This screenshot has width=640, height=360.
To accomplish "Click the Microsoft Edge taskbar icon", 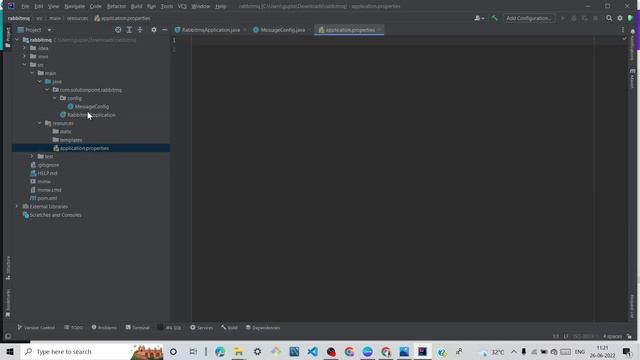I will coord(220,351).
